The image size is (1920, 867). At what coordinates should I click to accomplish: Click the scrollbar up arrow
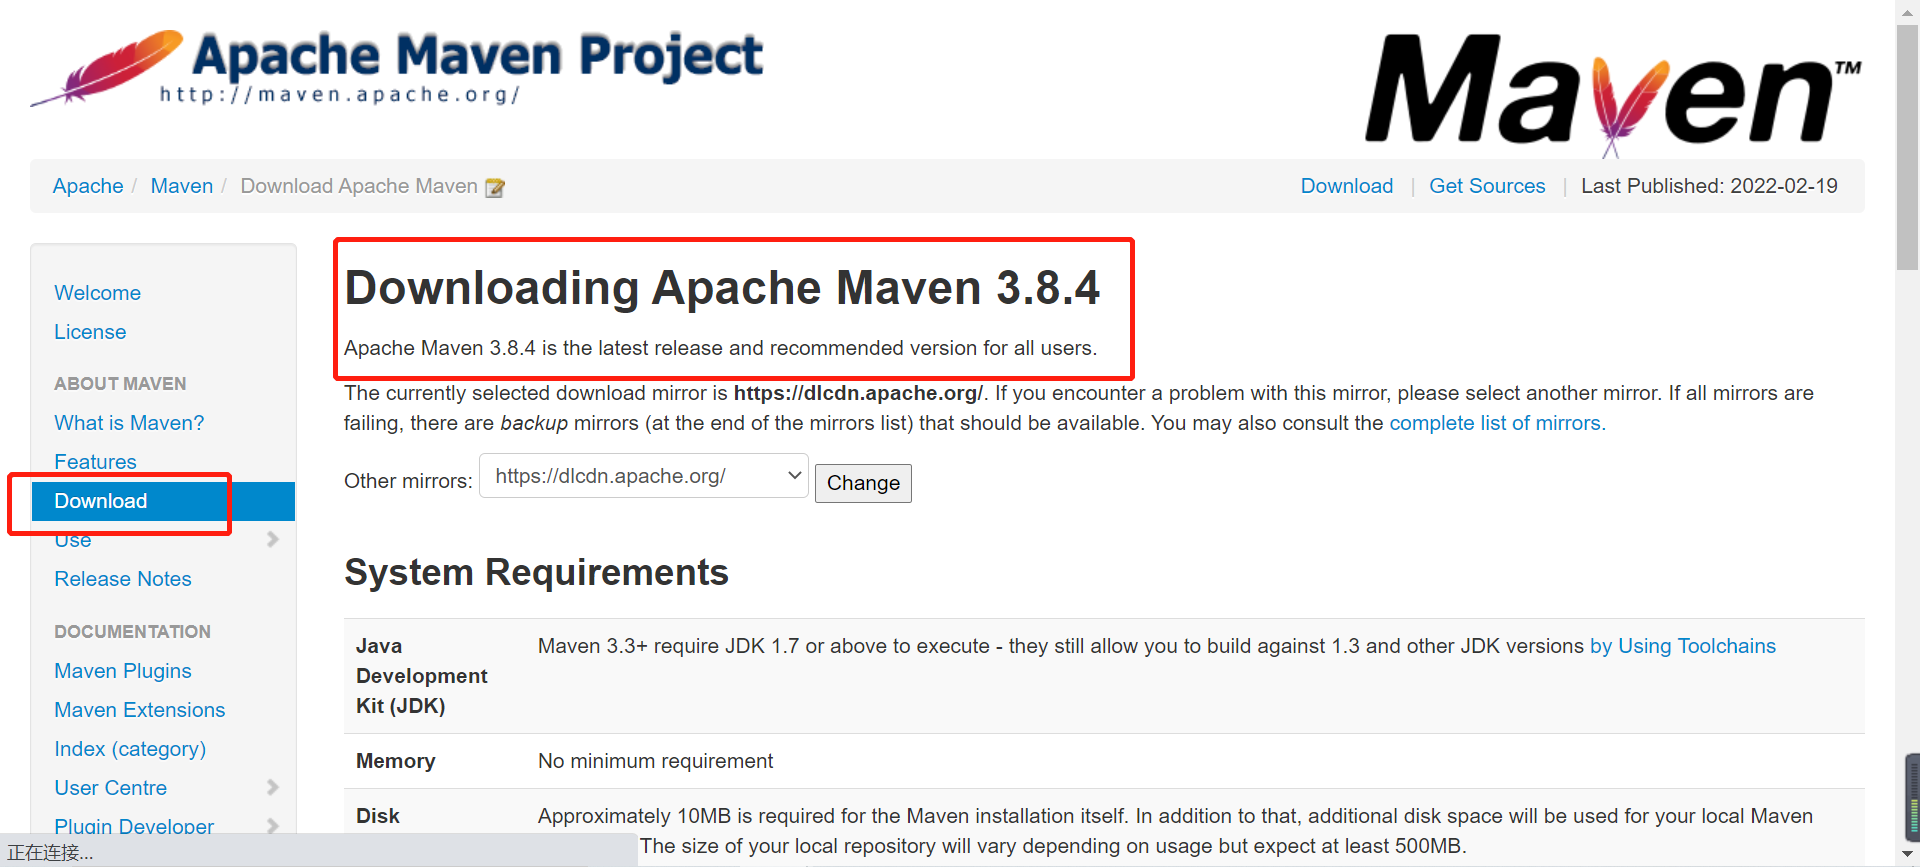1907,11
